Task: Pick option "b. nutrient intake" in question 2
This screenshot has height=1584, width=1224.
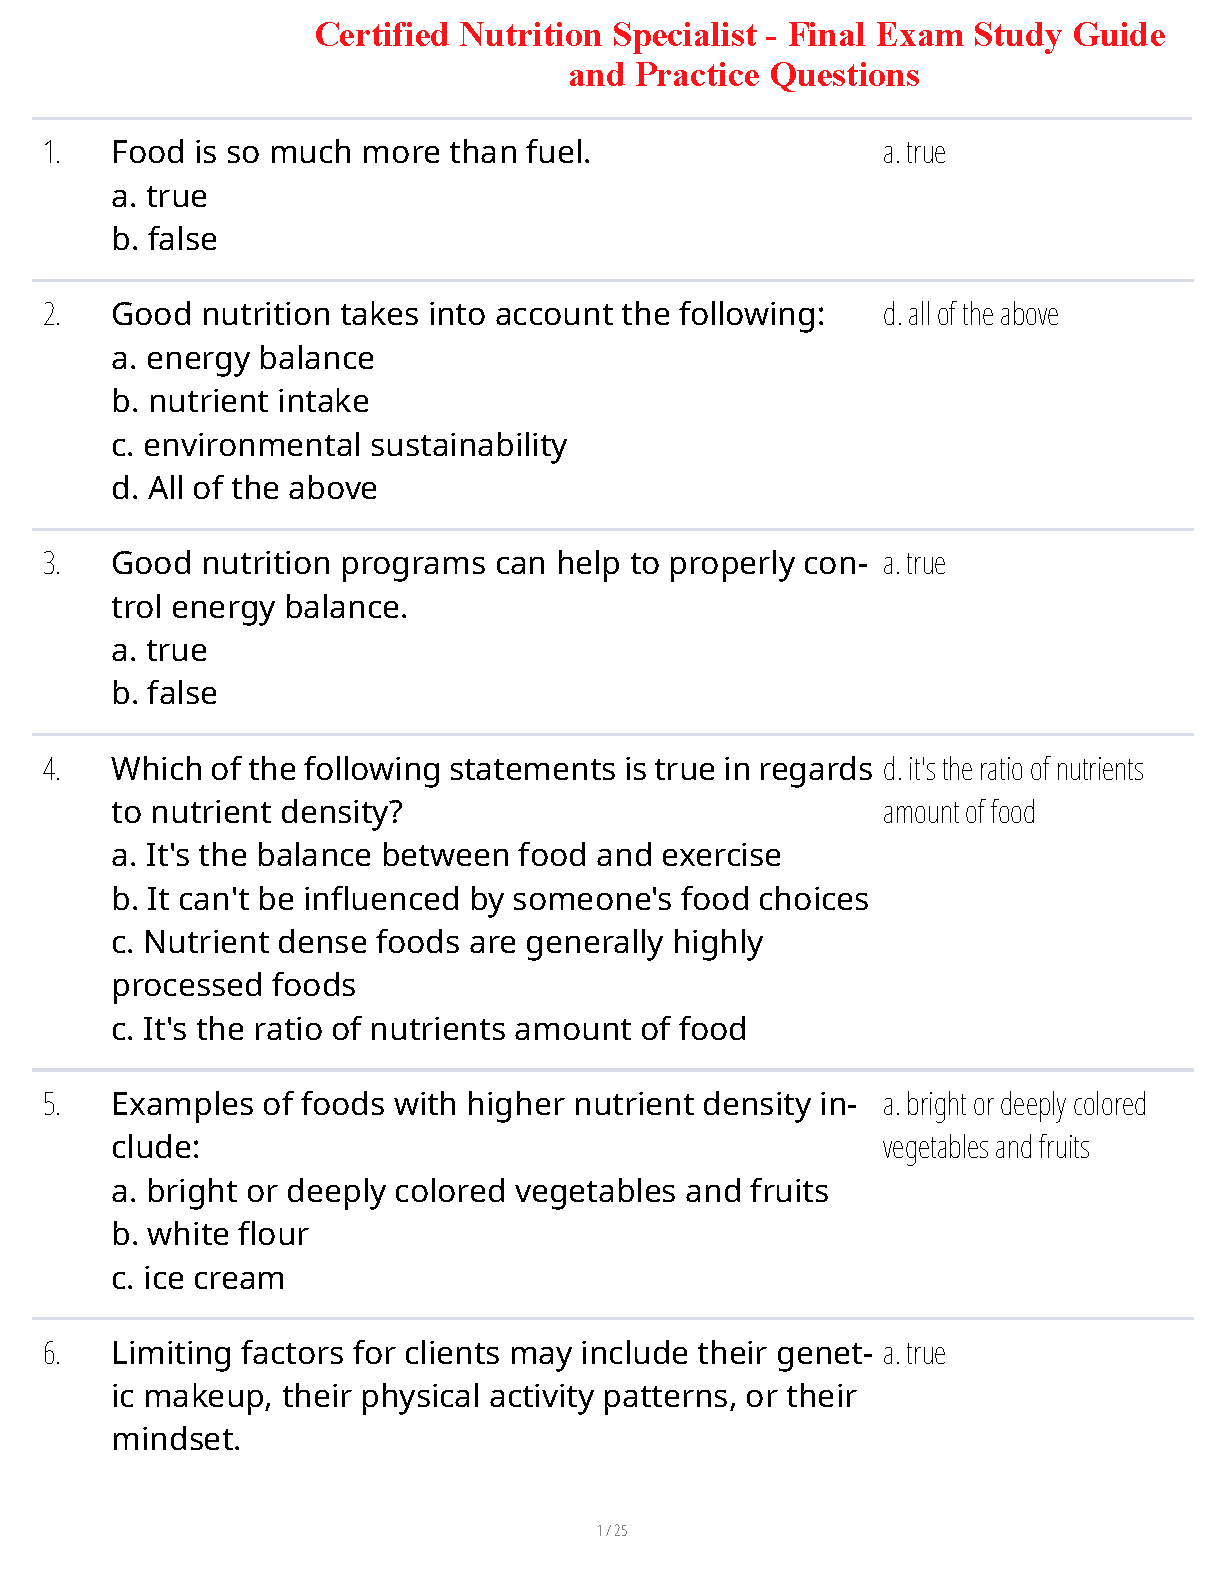Action: pyautogui.click(x=240, y=401)
